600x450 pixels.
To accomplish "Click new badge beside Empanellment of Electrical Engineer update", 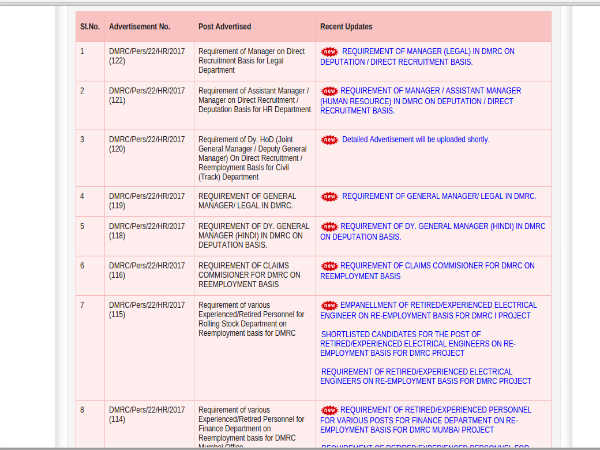I will (329, 306).
